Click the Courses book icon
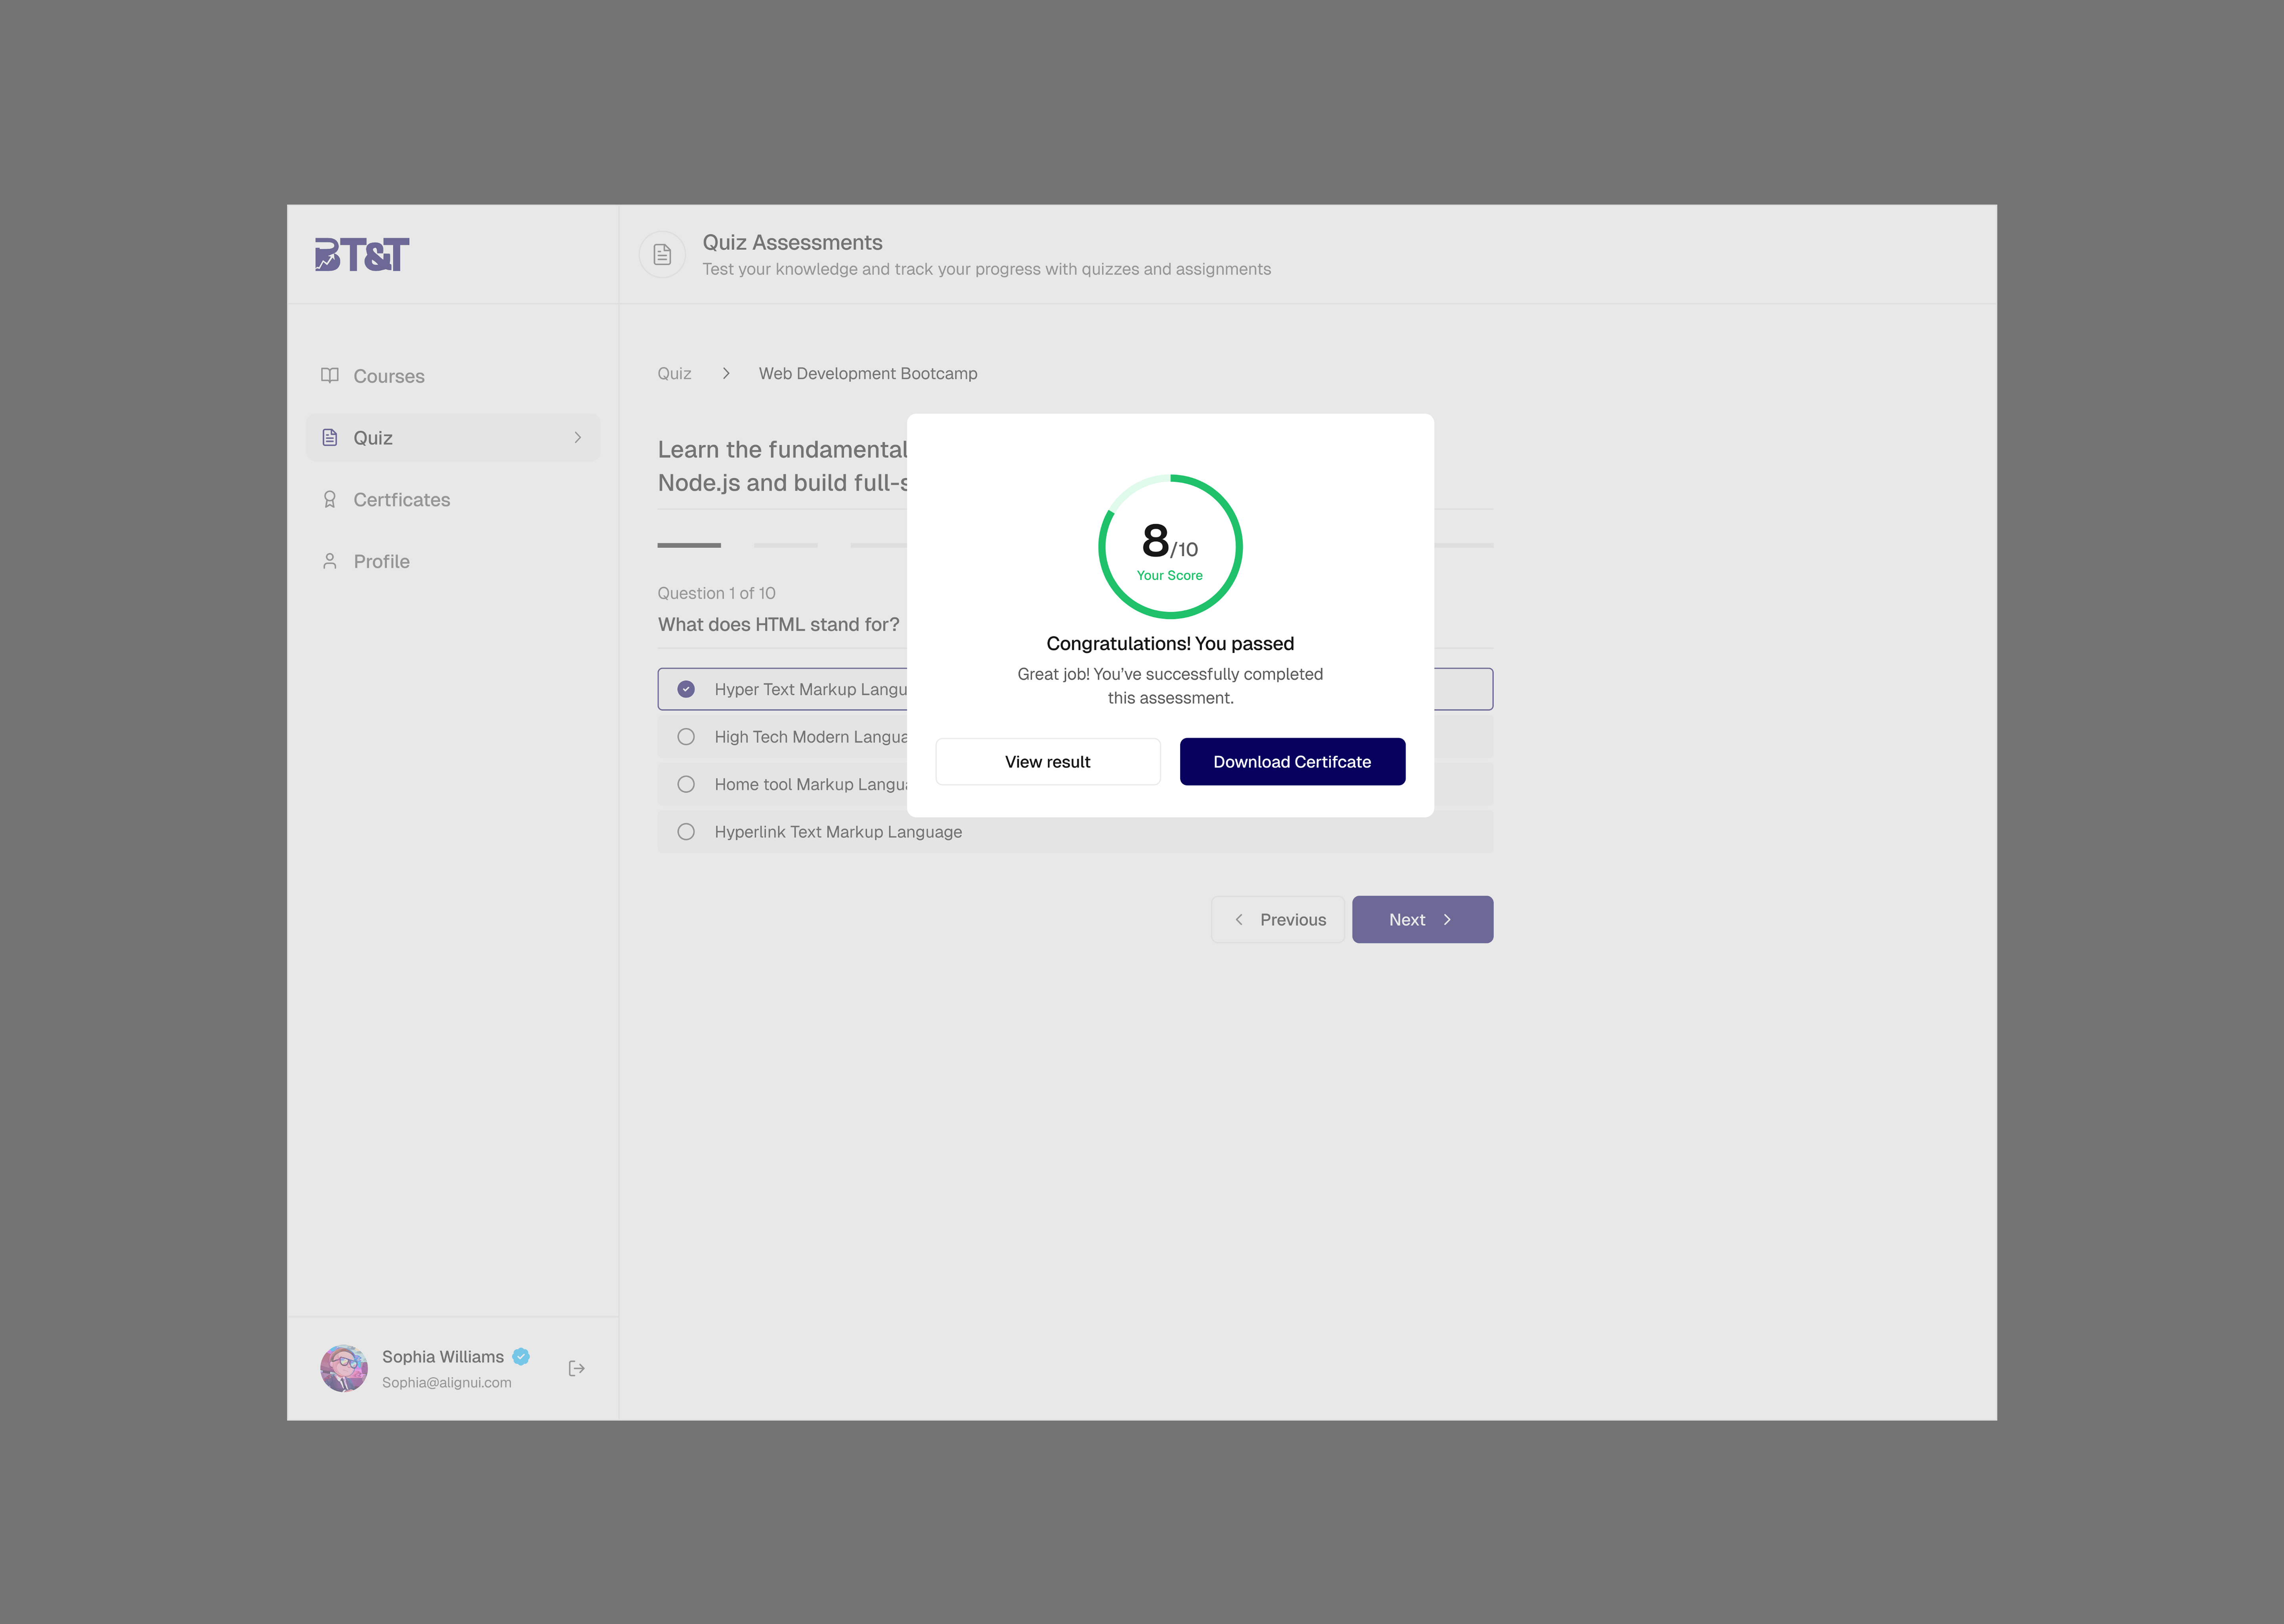This screenshot has width=2284, height=1624. (x=329, y=376)
